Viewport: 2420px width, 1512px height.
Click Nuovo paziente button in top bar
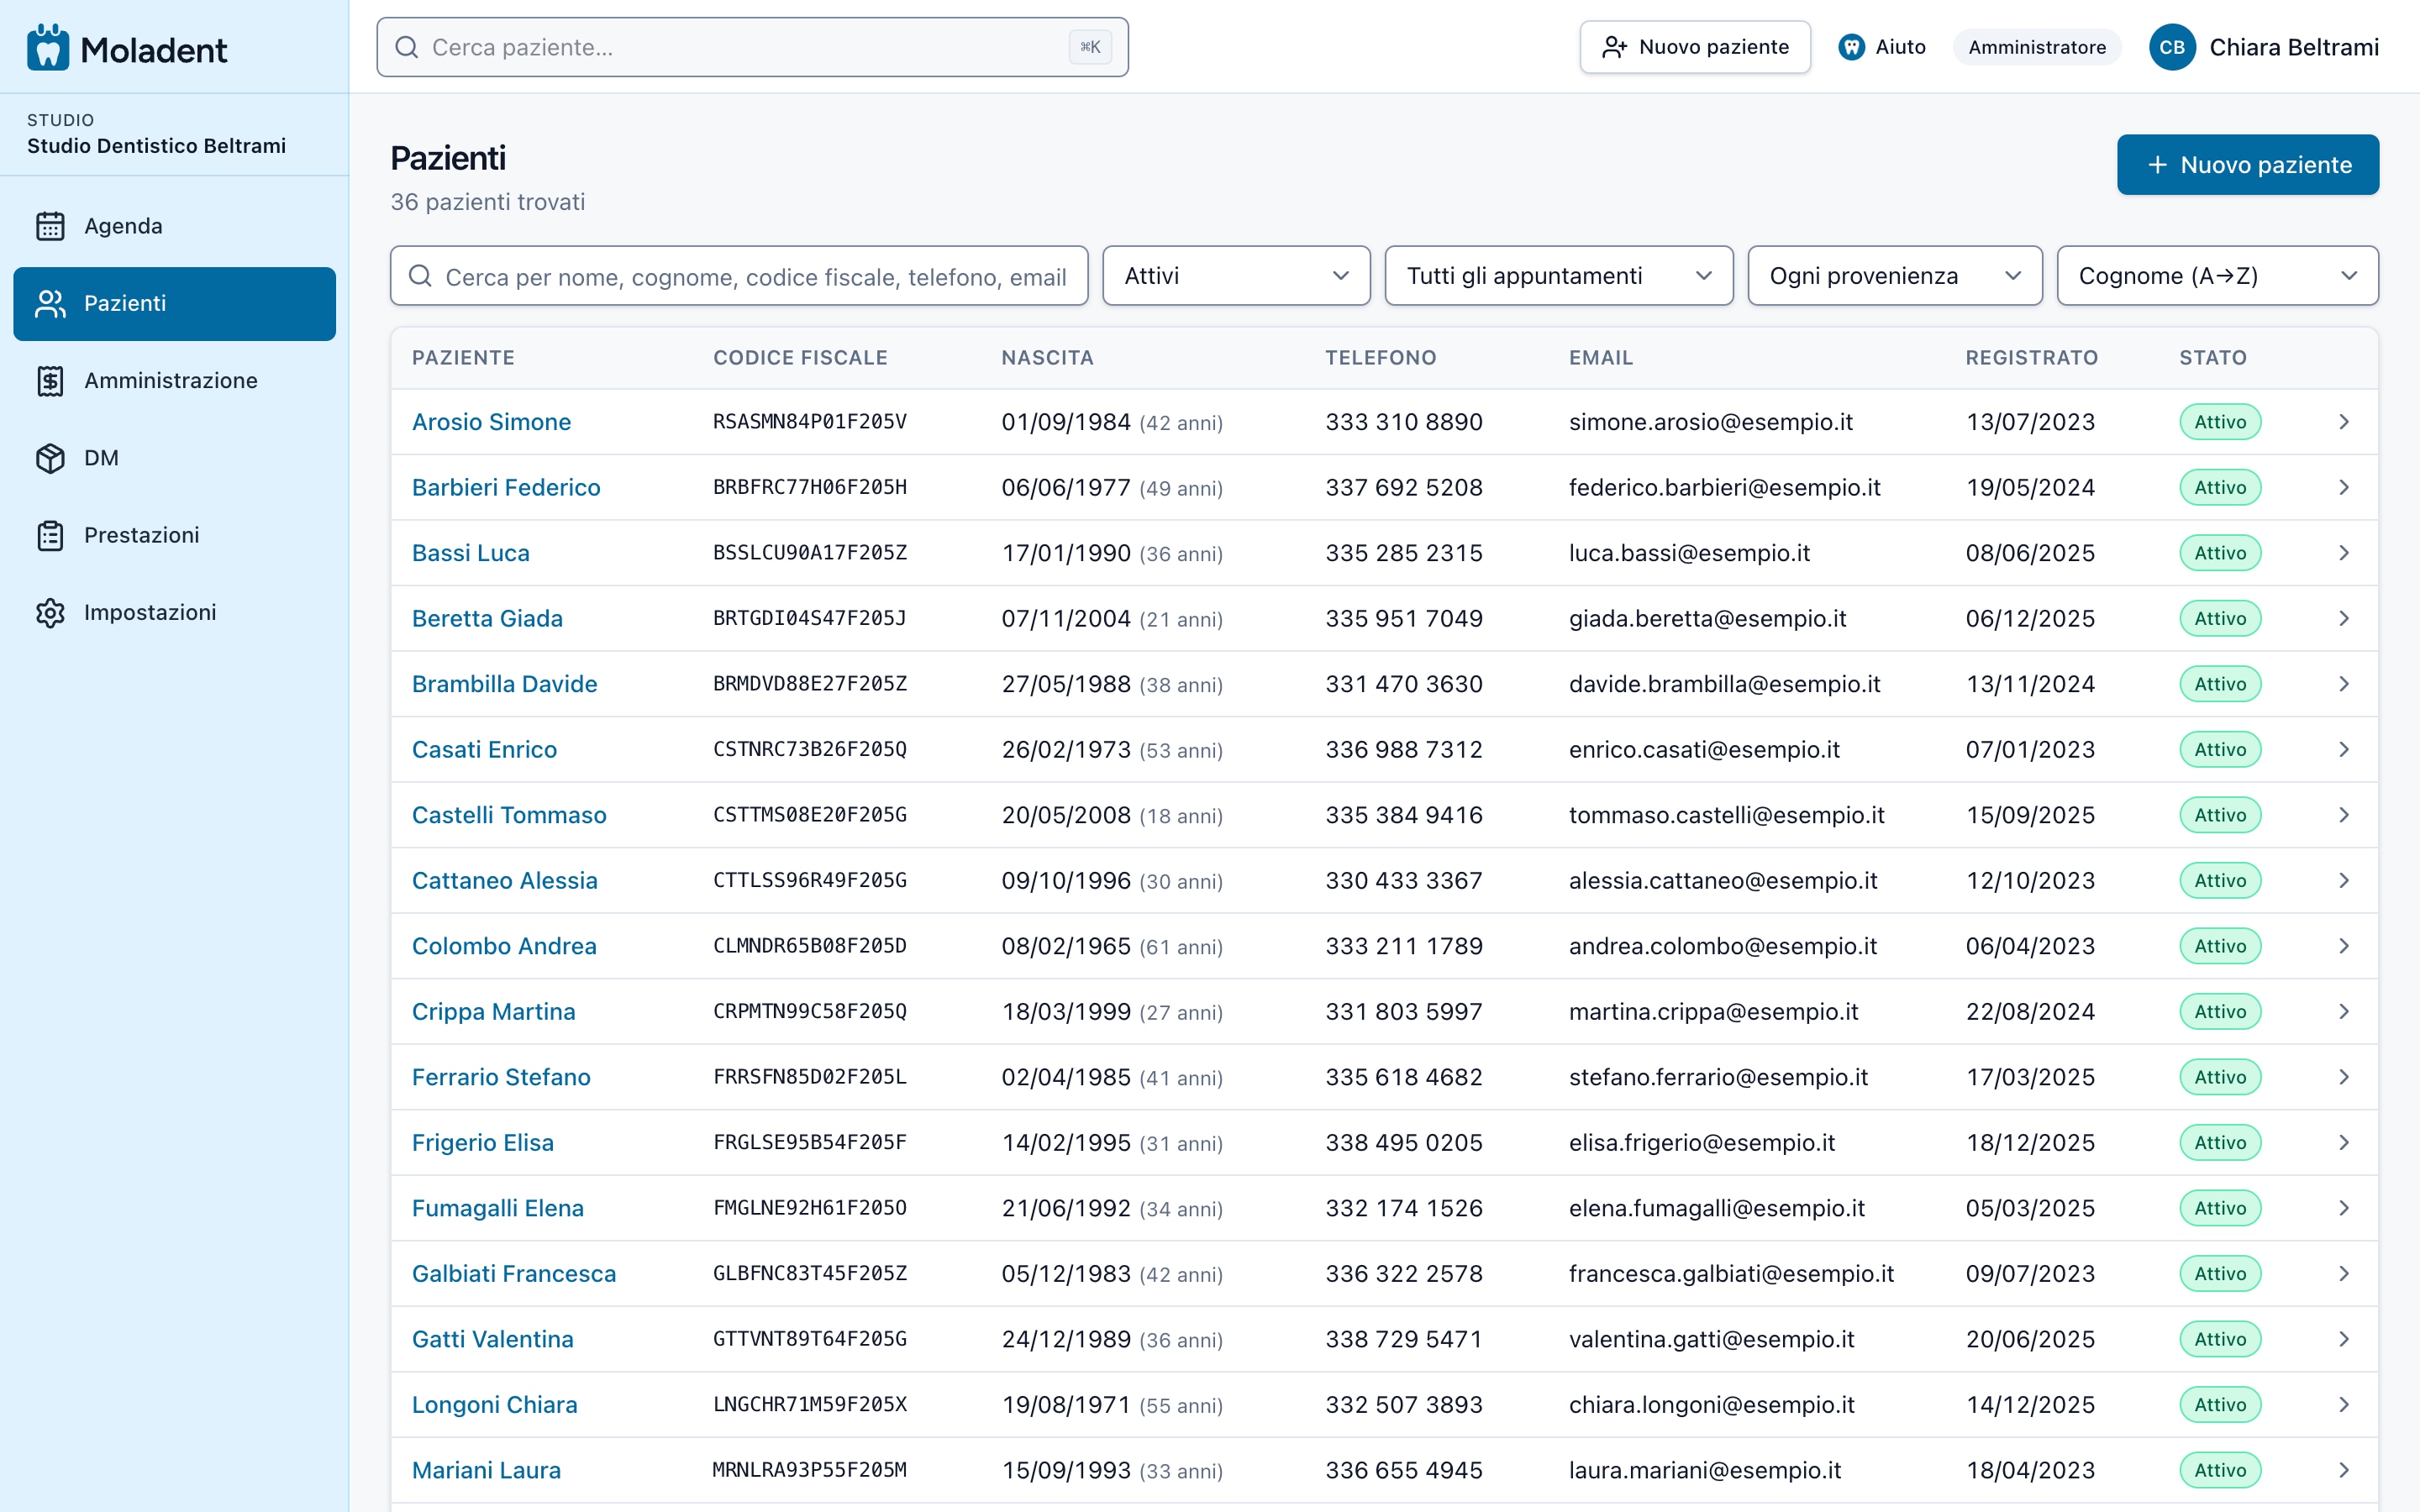1695,47
